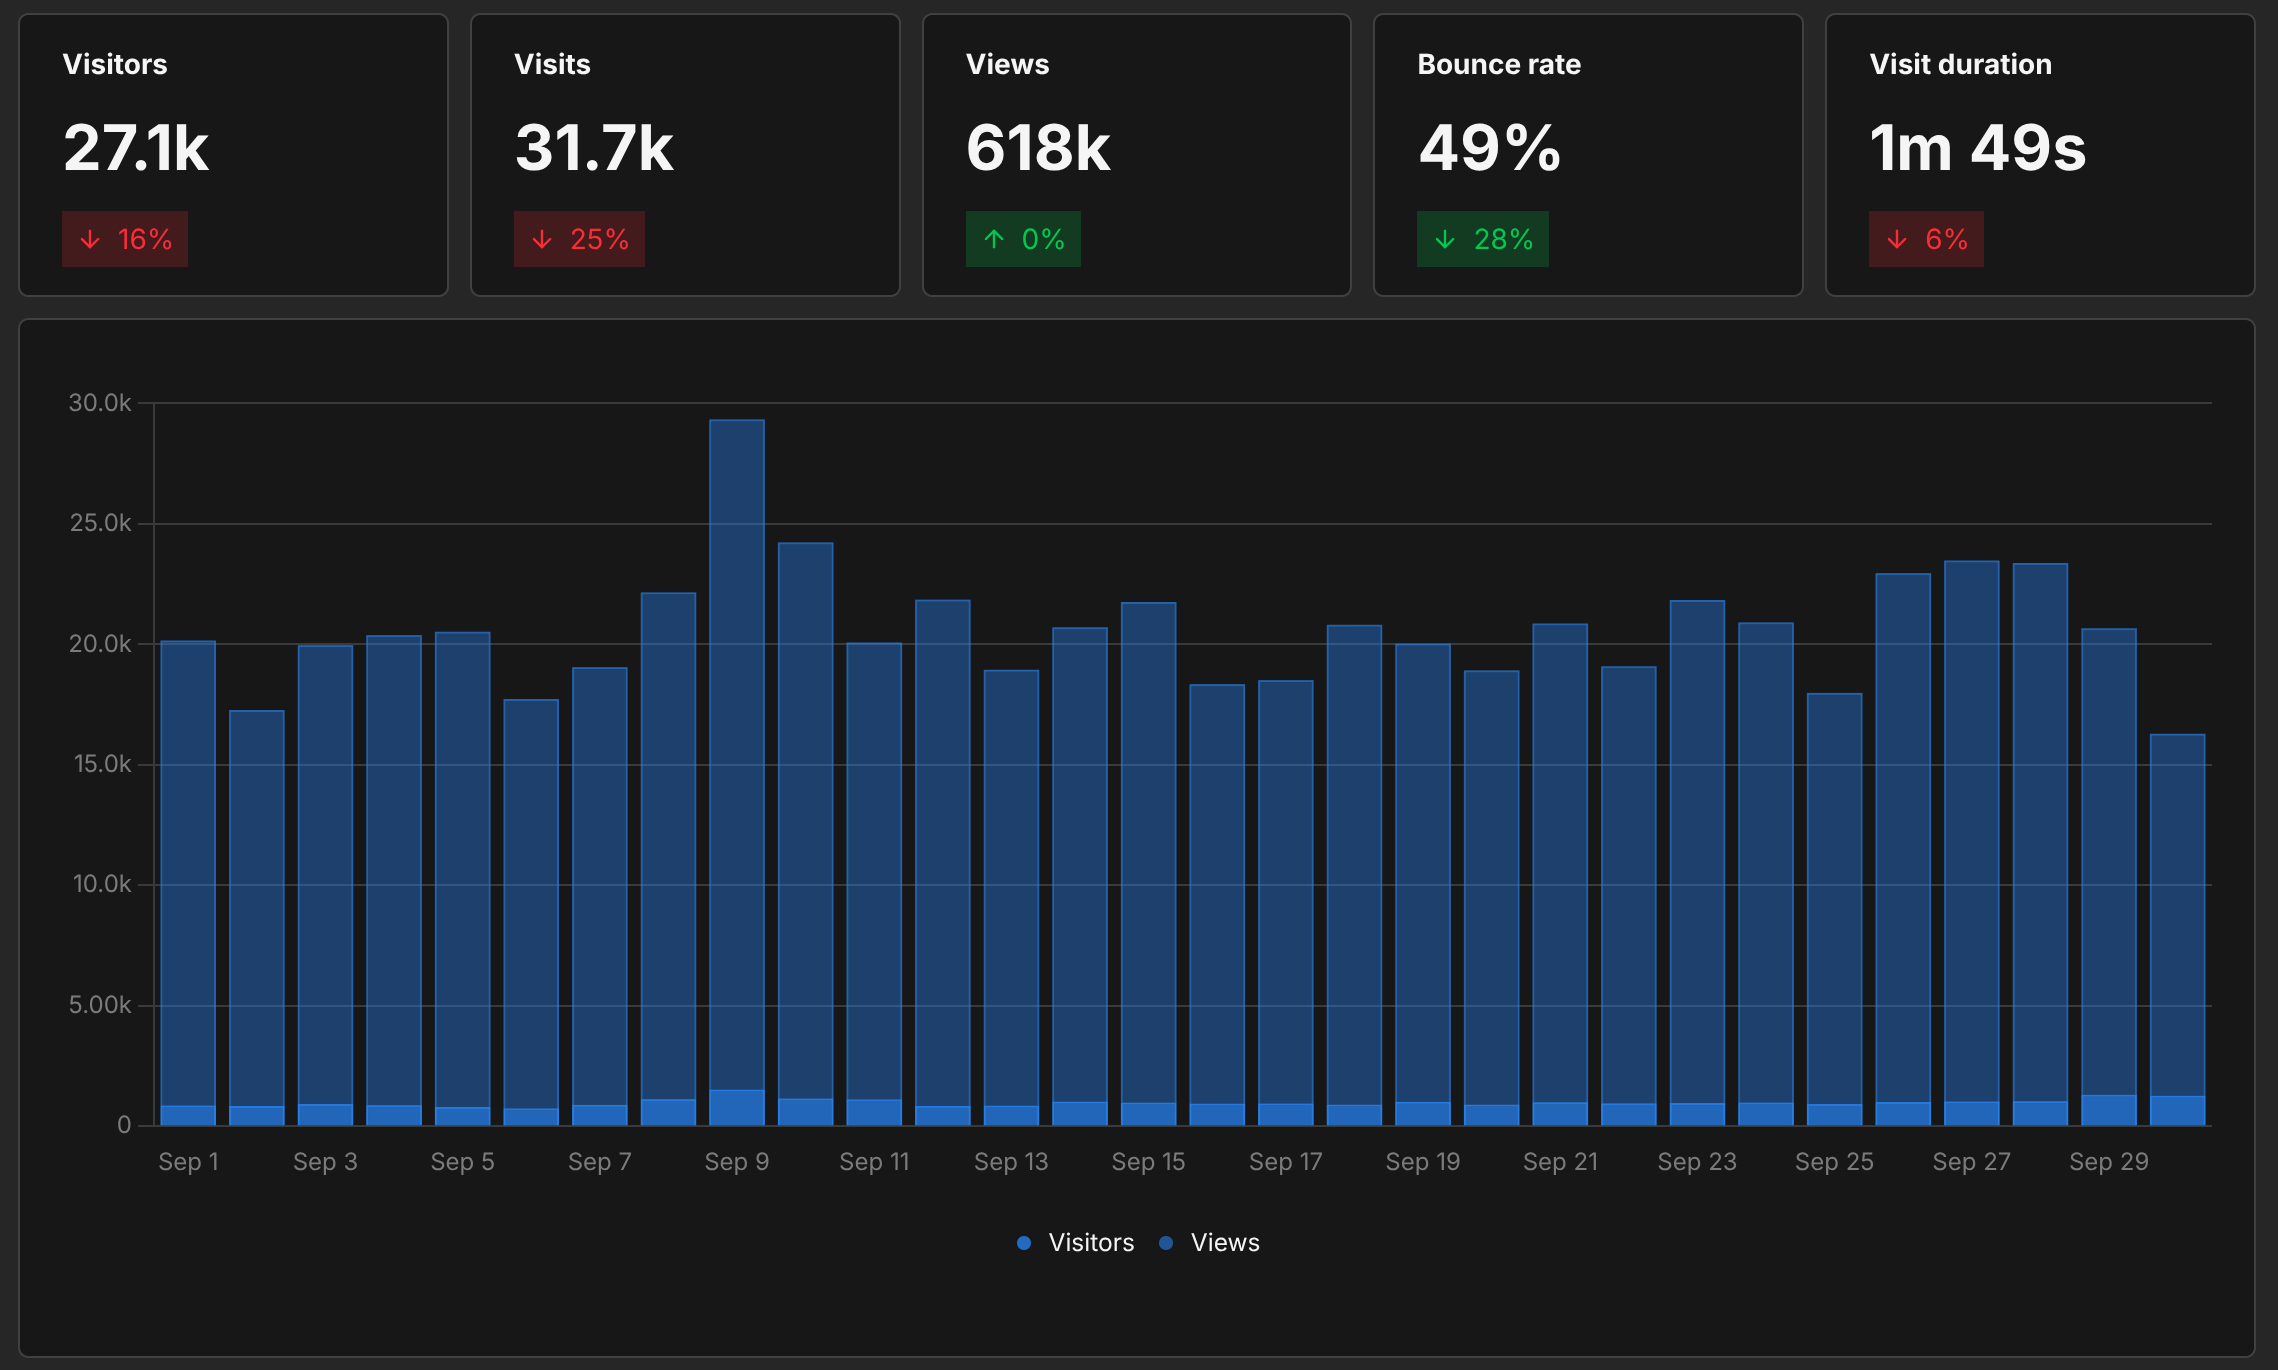Click the Sep 15 views bar

click(x=1149, y=853)
